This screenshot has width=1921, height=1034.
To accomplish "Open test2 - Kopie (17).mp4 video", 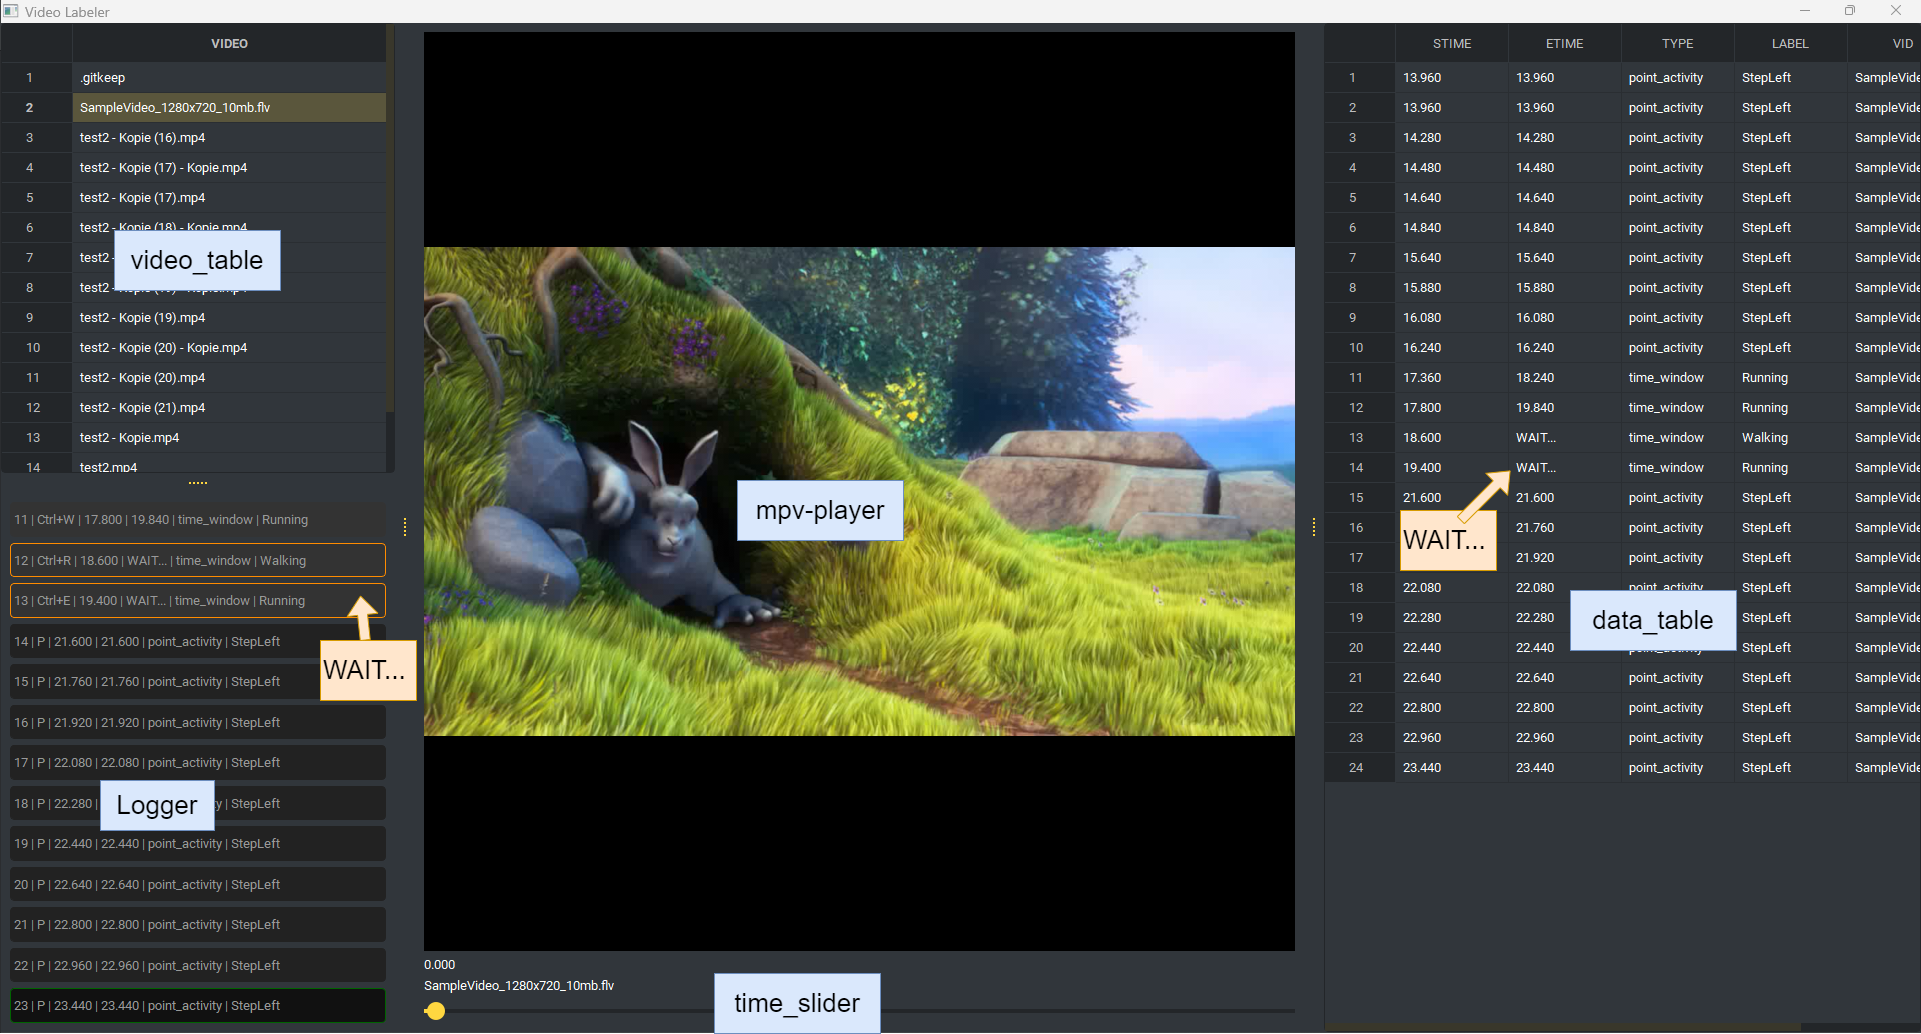I will [x=229, y=198].
